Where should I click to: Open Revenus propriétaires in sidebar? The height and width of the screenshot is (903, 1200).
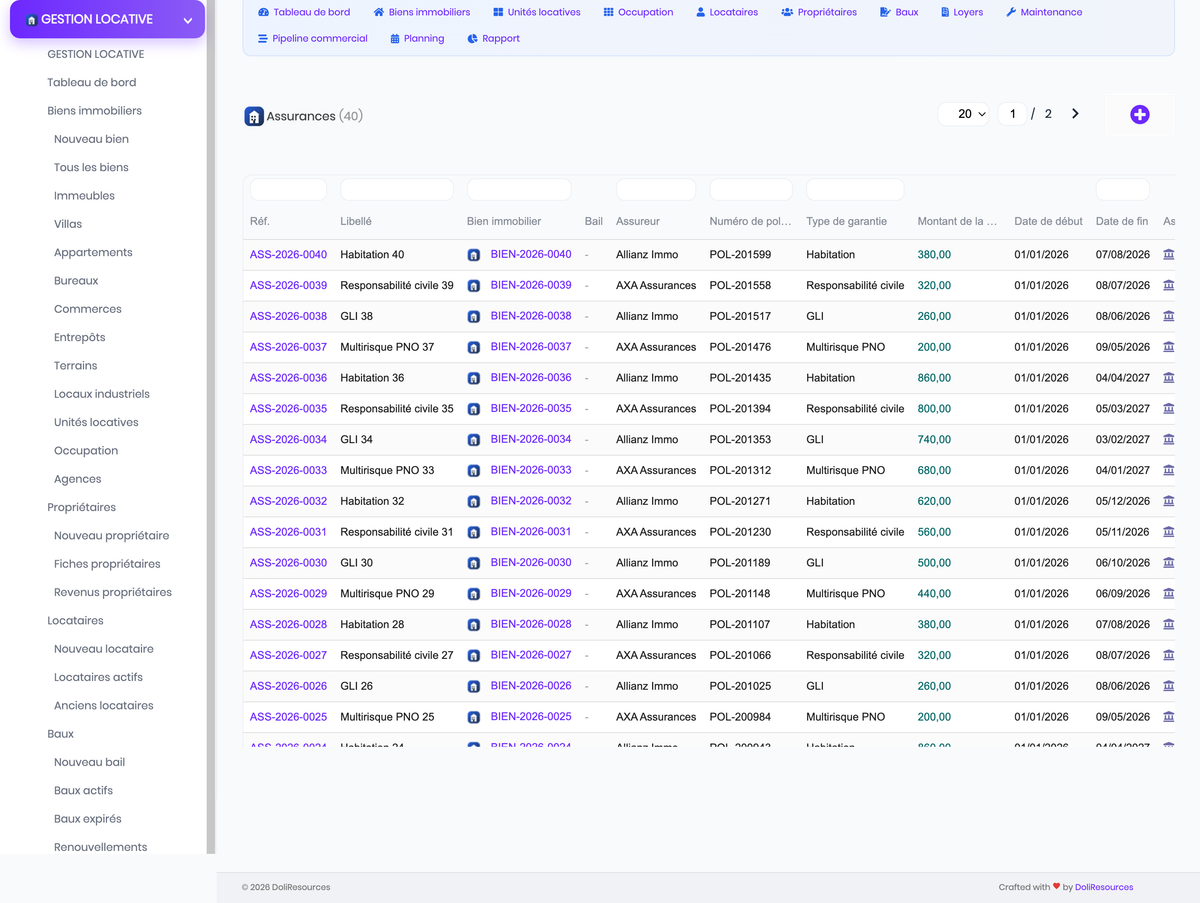coord(113,592)
